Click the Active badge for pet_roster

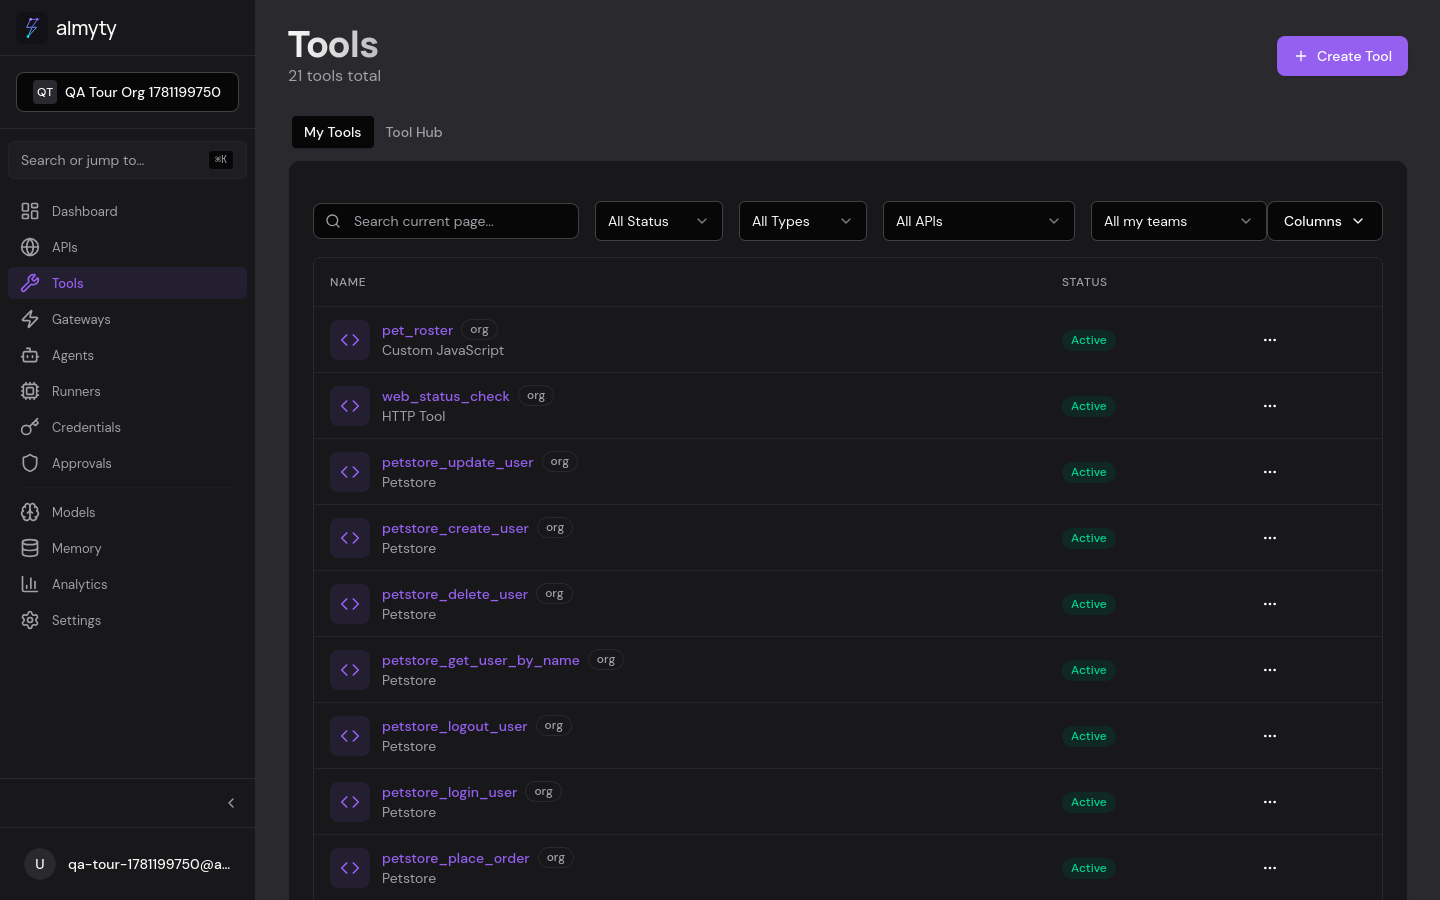pyautogui.click(x=1088, y=340)
